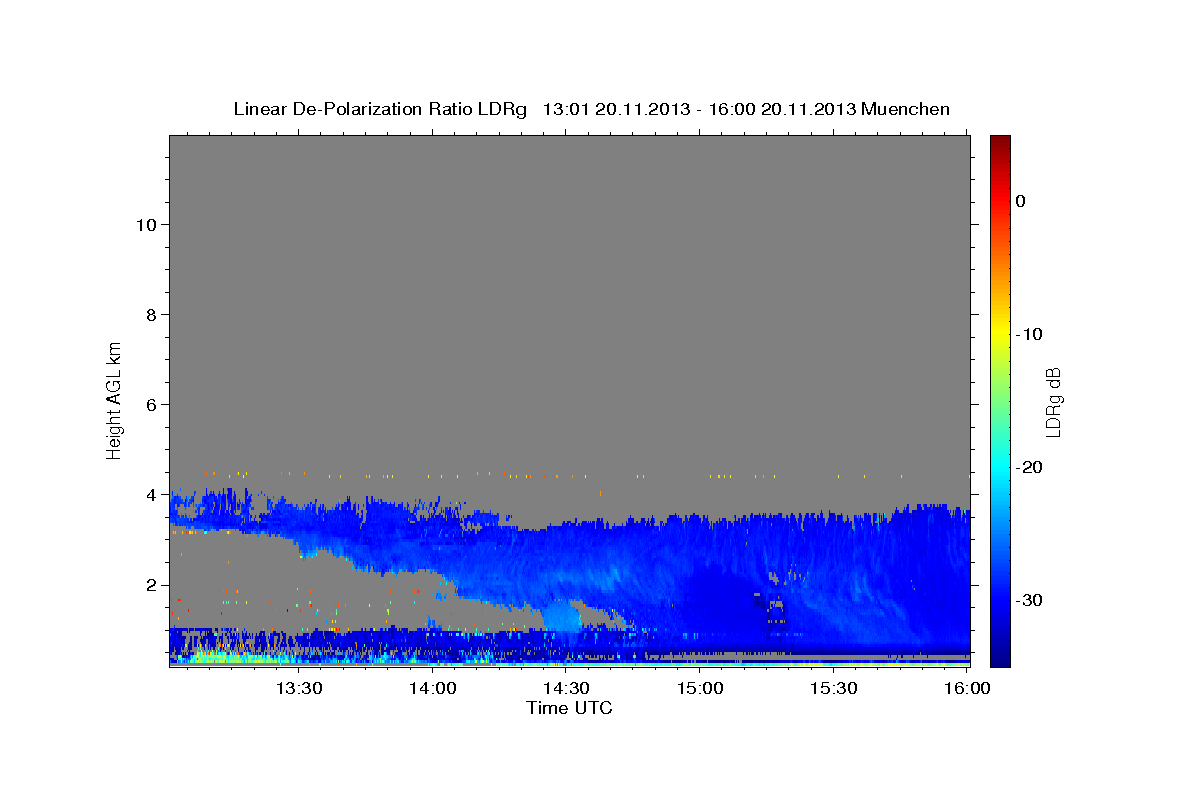Click the colorbar value -10
Screen dimensions: 1200x800
click(x=1029, y=334)
